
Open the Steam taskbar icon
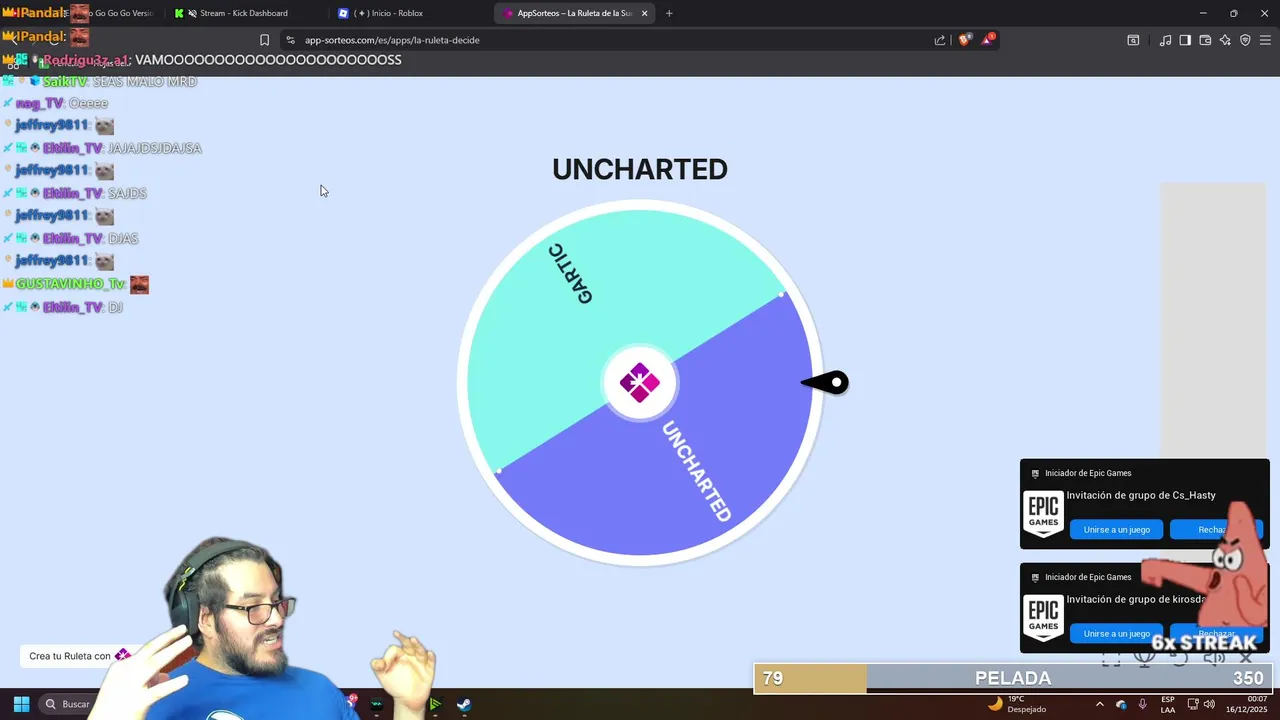point(465,704)
